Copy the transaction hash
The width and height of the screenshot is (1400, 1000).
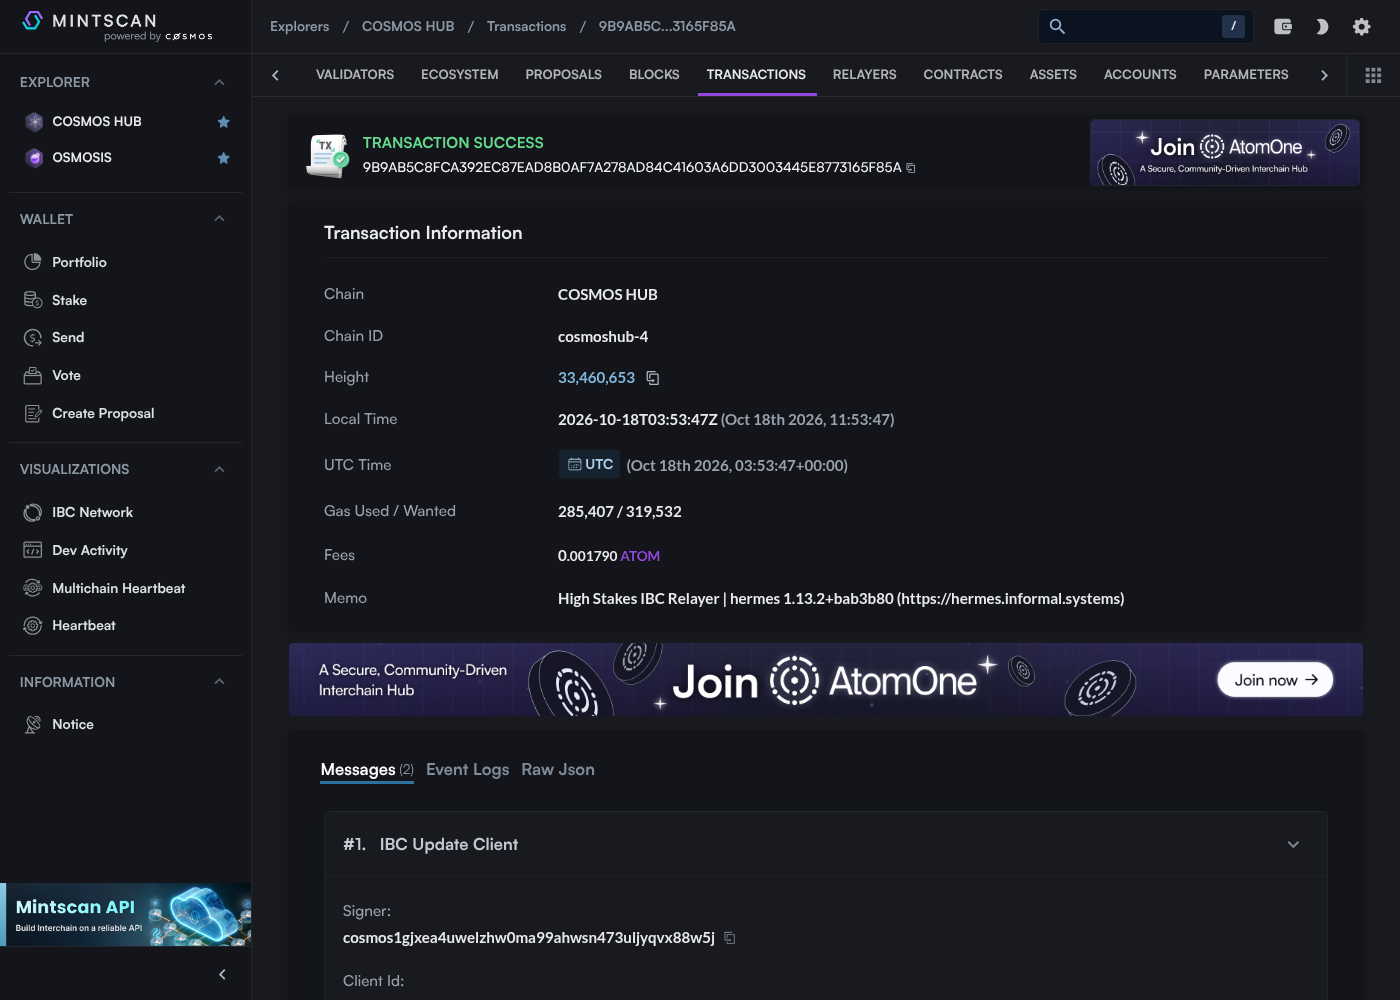pyautogui.click(x=911, y=168)
